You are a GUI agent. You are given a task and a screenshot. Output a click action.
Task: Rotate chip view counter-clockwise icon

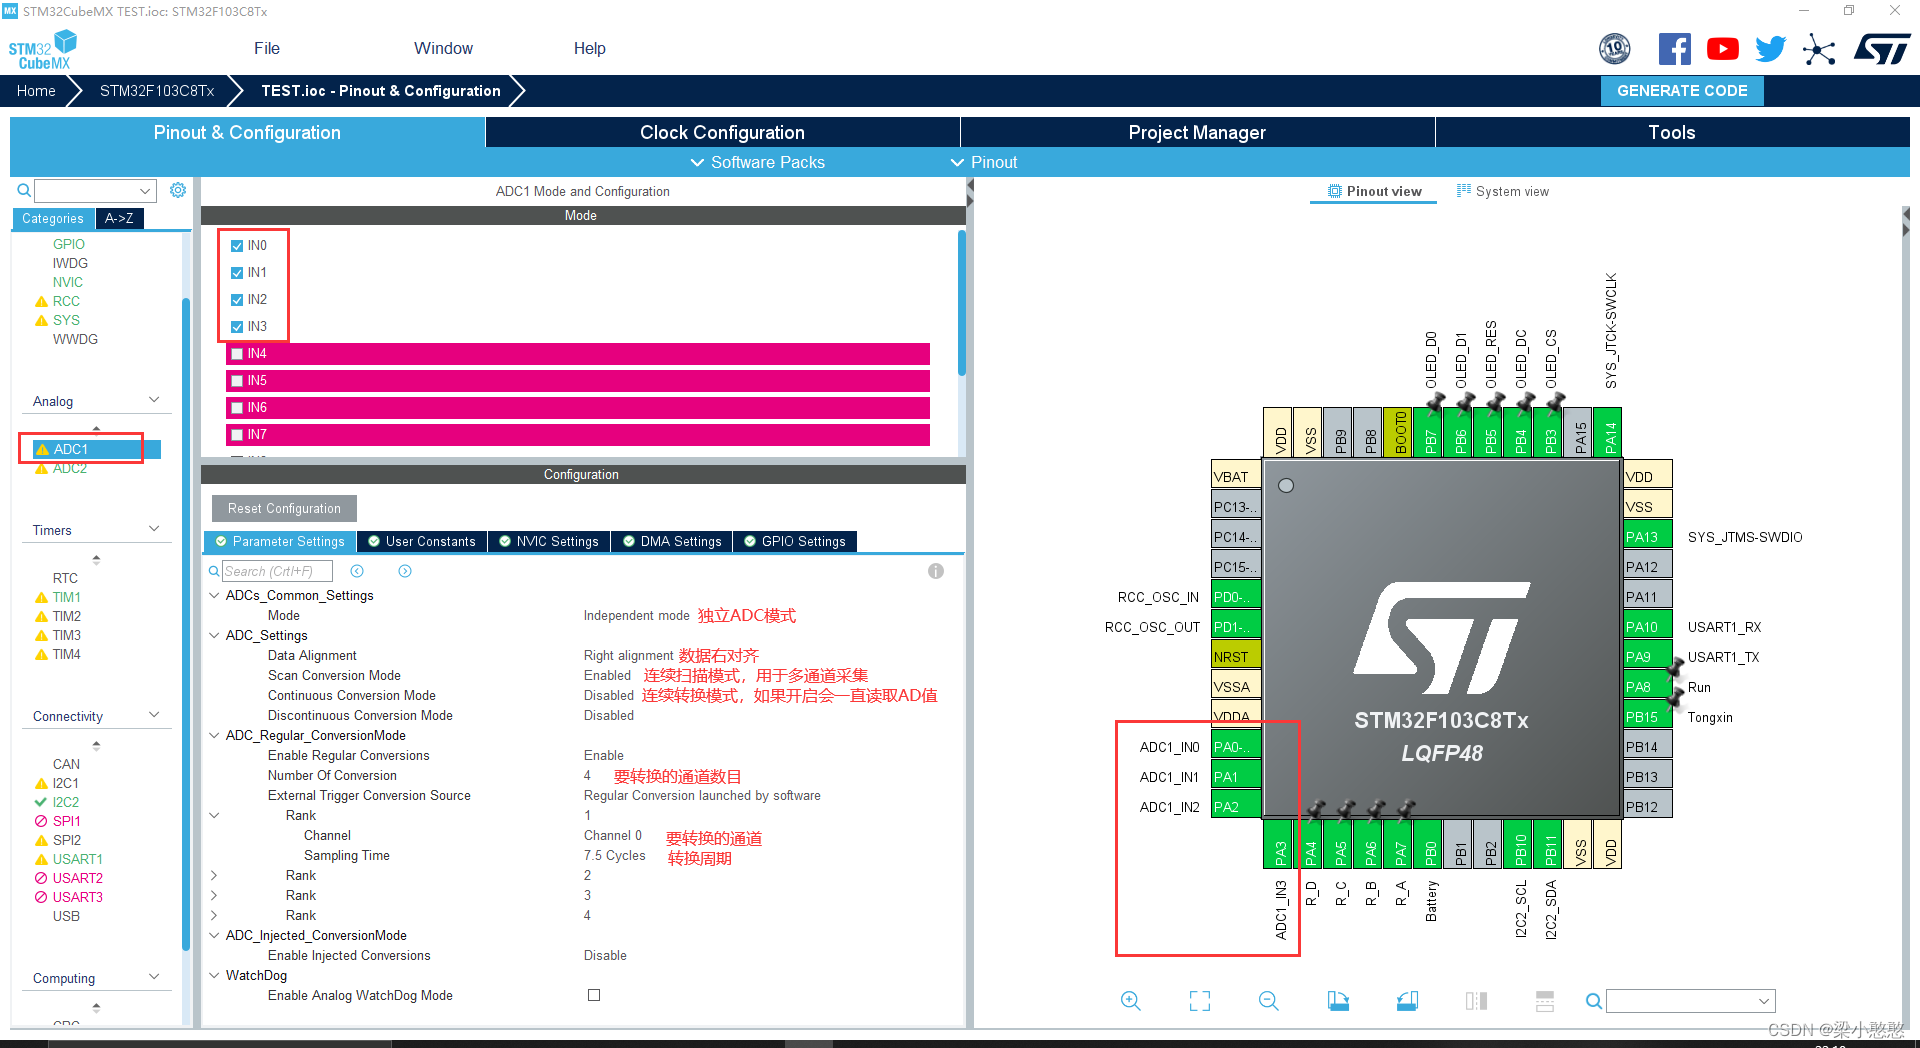point(1407,1001)
